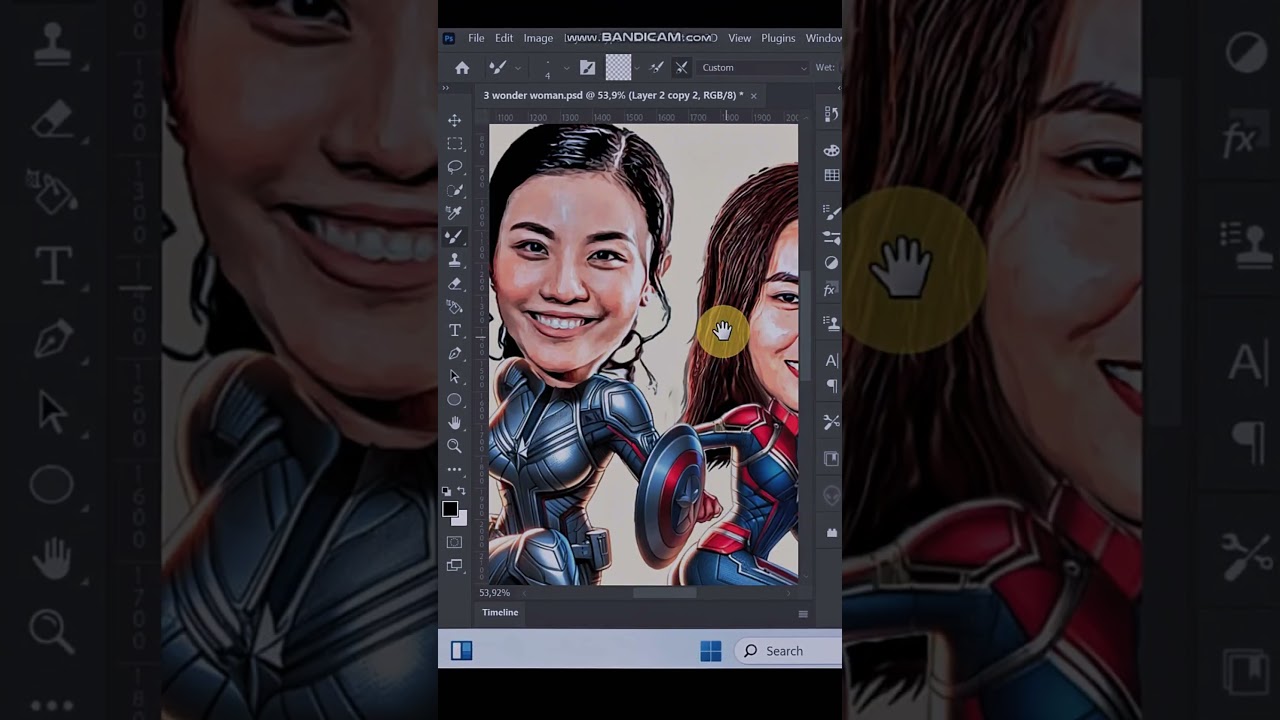The image size is (1280, 720).
Task: Select the Ellipse shape tool
Action: coord(454,400)
